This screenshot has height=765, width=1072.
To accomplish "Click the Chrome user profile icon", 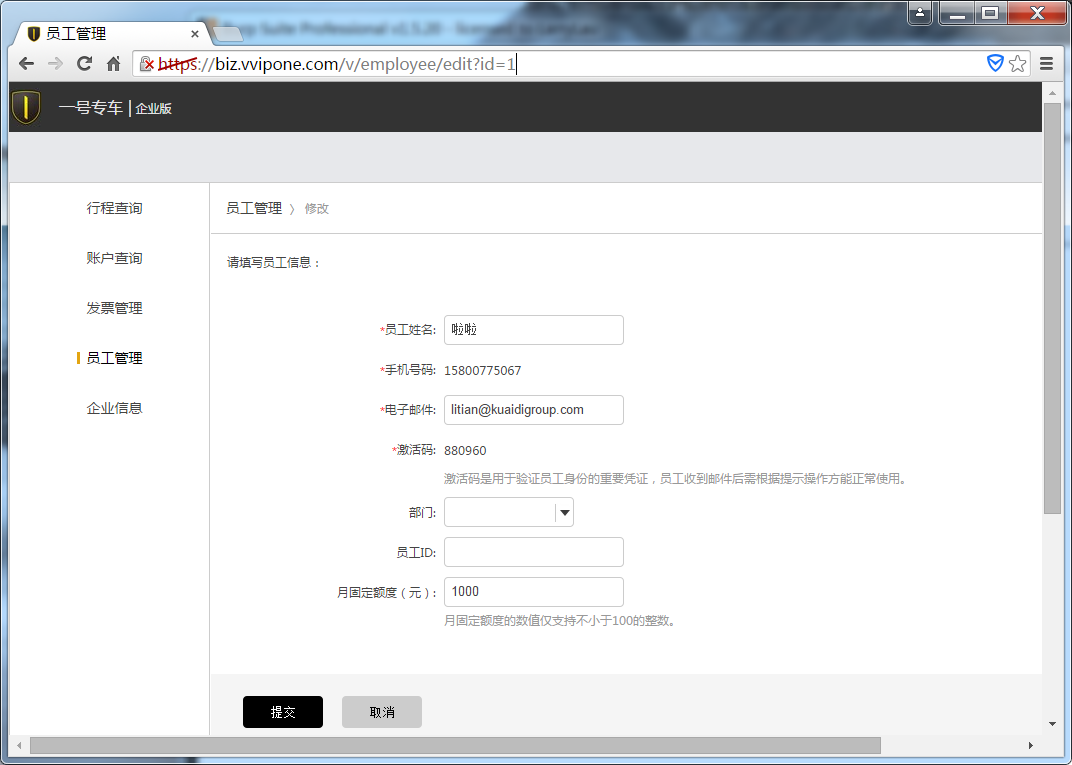I will pyautogui.click(x=920, y=12).
